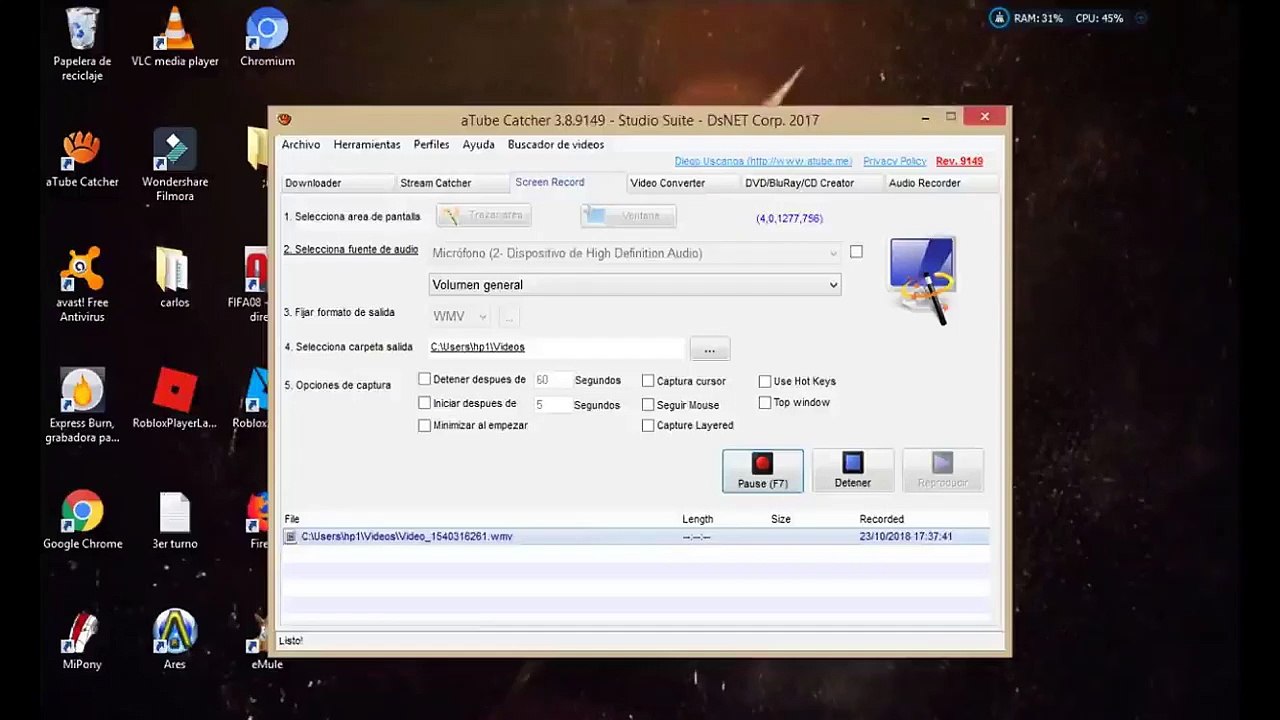Image resolution: width=1280 pixels, height=720 pixels.
Task: Open aTube Catcher desktop shortcut
Action: point(82,160)
